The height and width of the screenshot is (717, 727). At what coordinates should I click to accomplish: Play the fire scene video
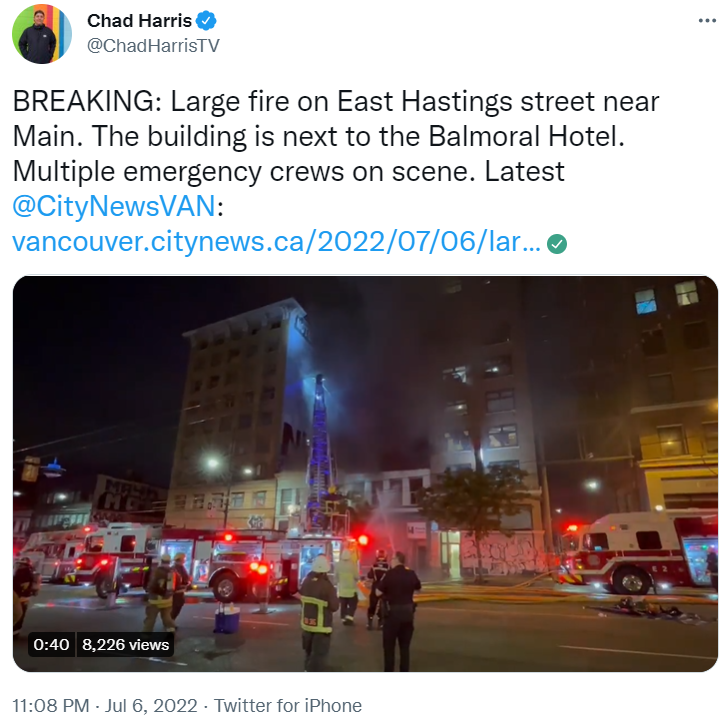pyautogui.click(x=365, y=474)
